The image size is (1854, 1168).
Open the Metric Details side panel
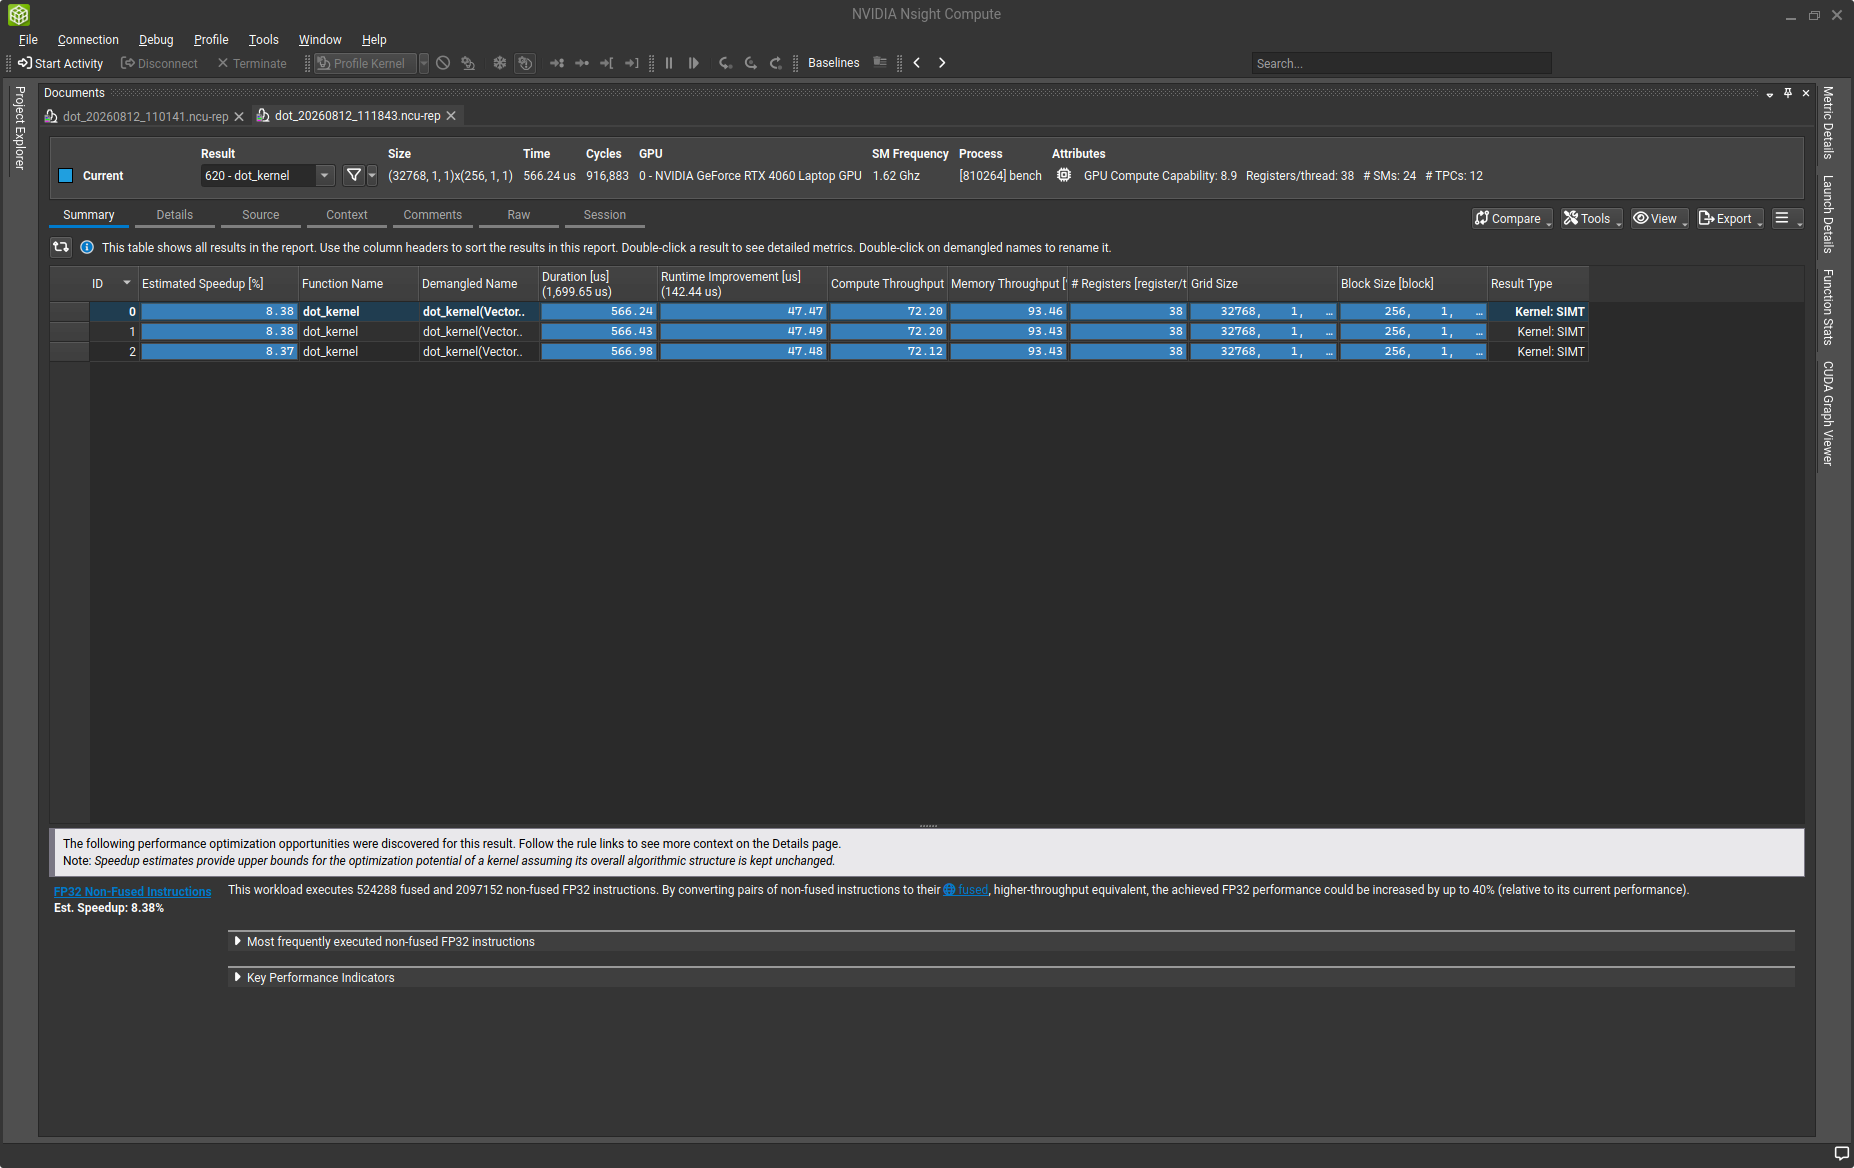point(1828,122)
